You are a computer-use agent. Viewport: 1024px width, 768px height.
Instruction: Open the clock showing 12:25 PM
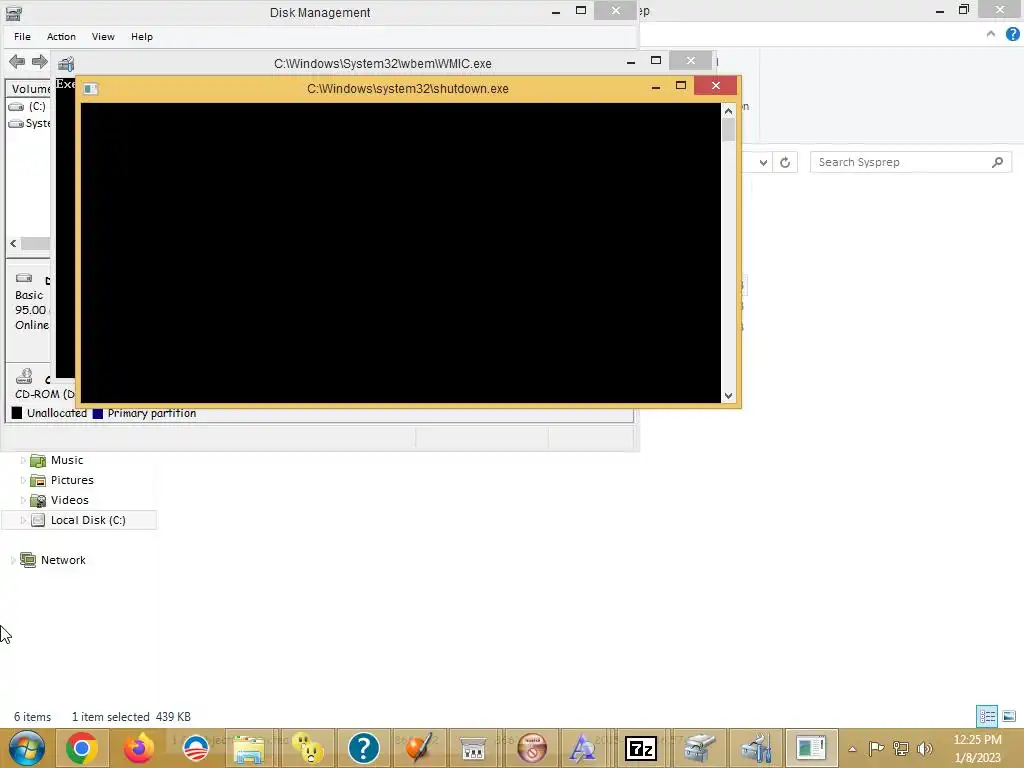(x=977, y=748)
